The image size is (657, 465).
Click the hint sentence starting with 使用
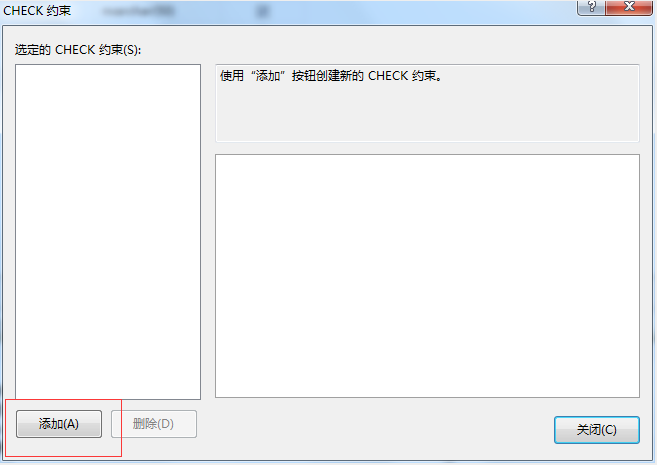331,76
